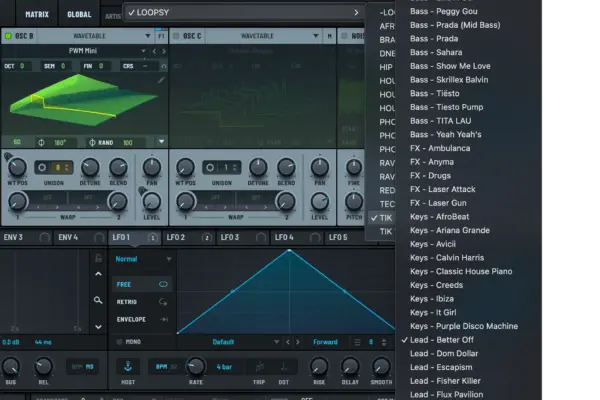Image resolution: width=600 pixels, height=400 pixels.
Task: Enable the OSC C power switch
Action: point(178,36)
